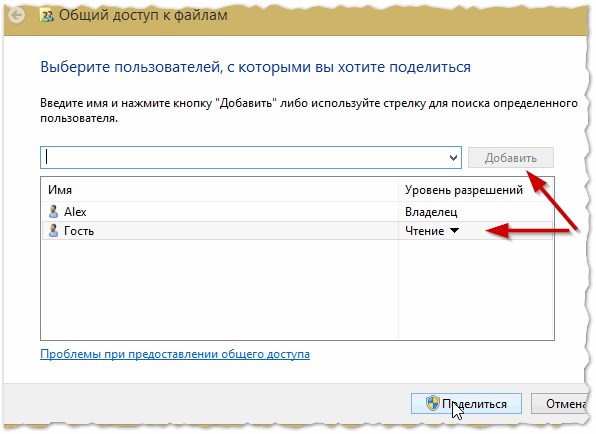The width and height of the screenshot is (596, 434).
Task: Click the Alex user avatar icon
Action: (54, 212)
